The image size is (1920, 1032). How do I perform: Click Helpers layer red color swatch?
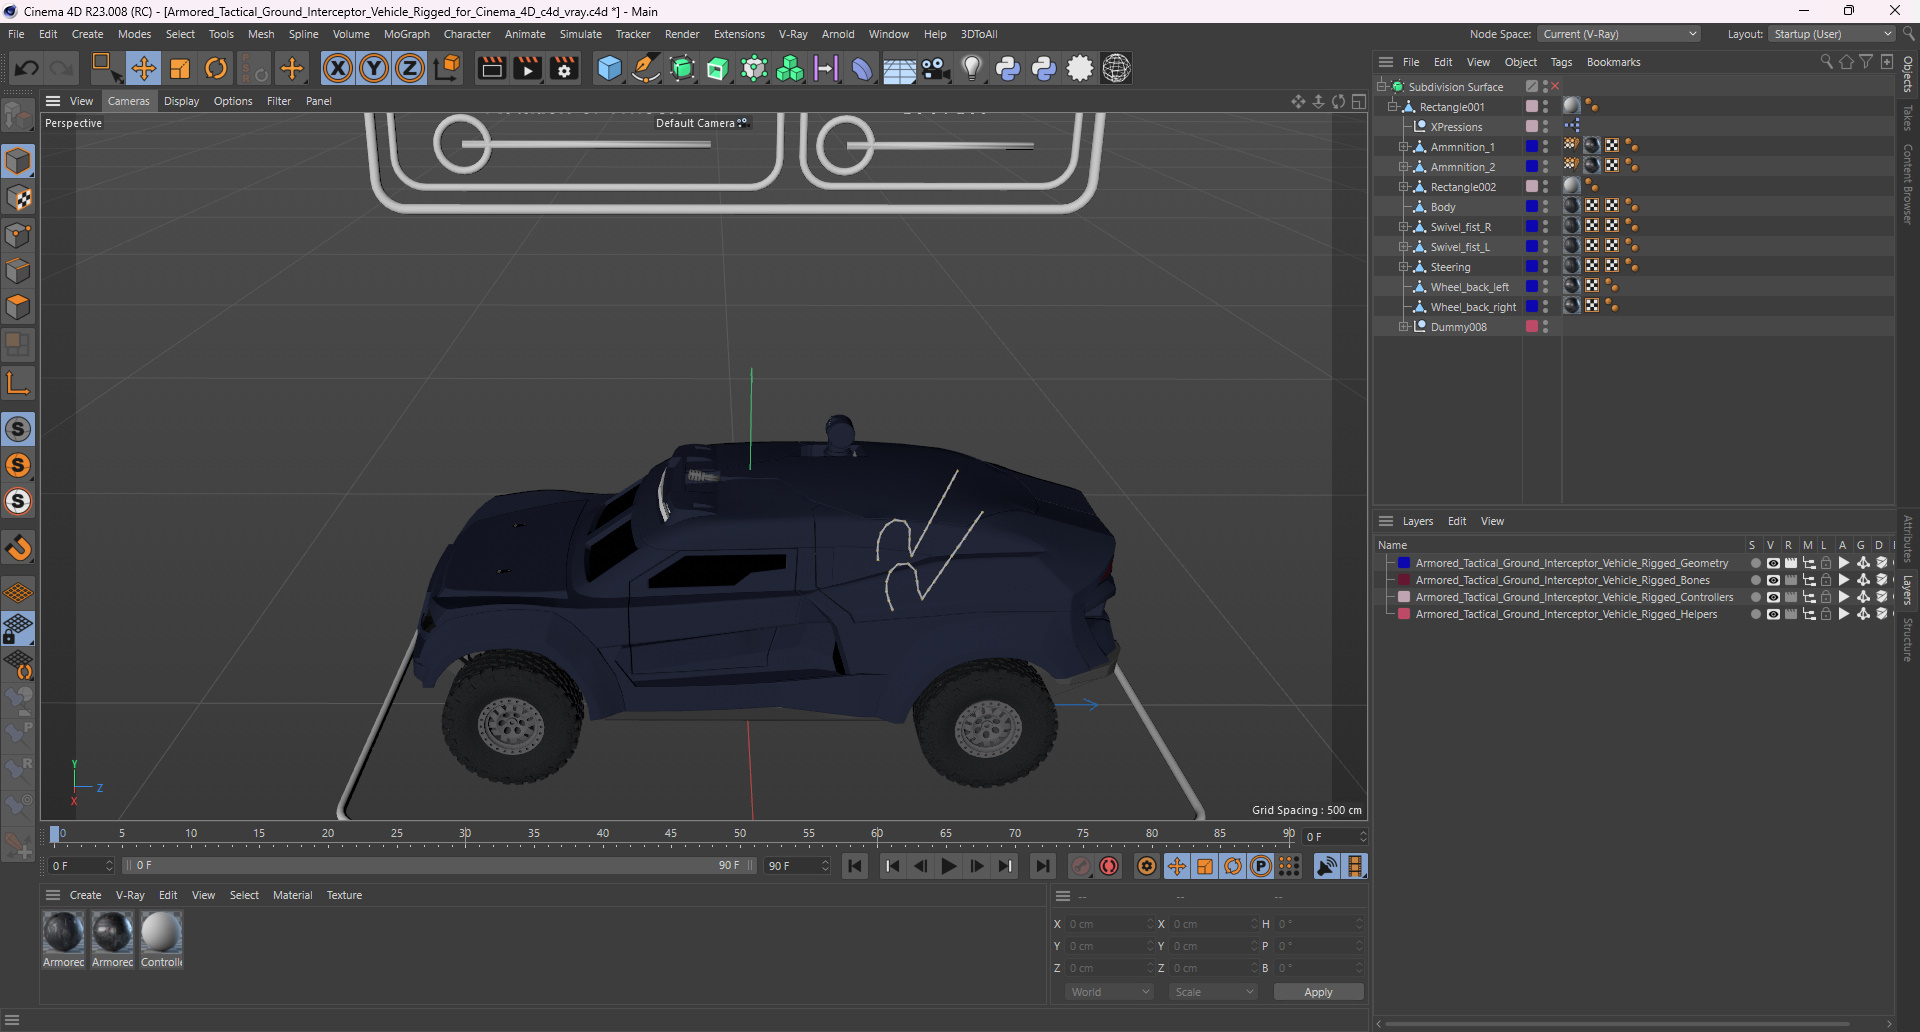(1404, 614)
